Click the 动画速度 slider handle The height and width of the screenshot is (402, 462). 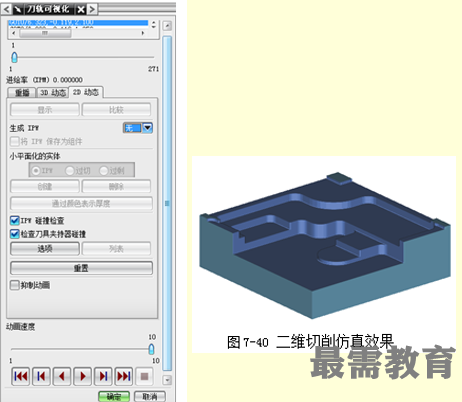coord(151,349)
